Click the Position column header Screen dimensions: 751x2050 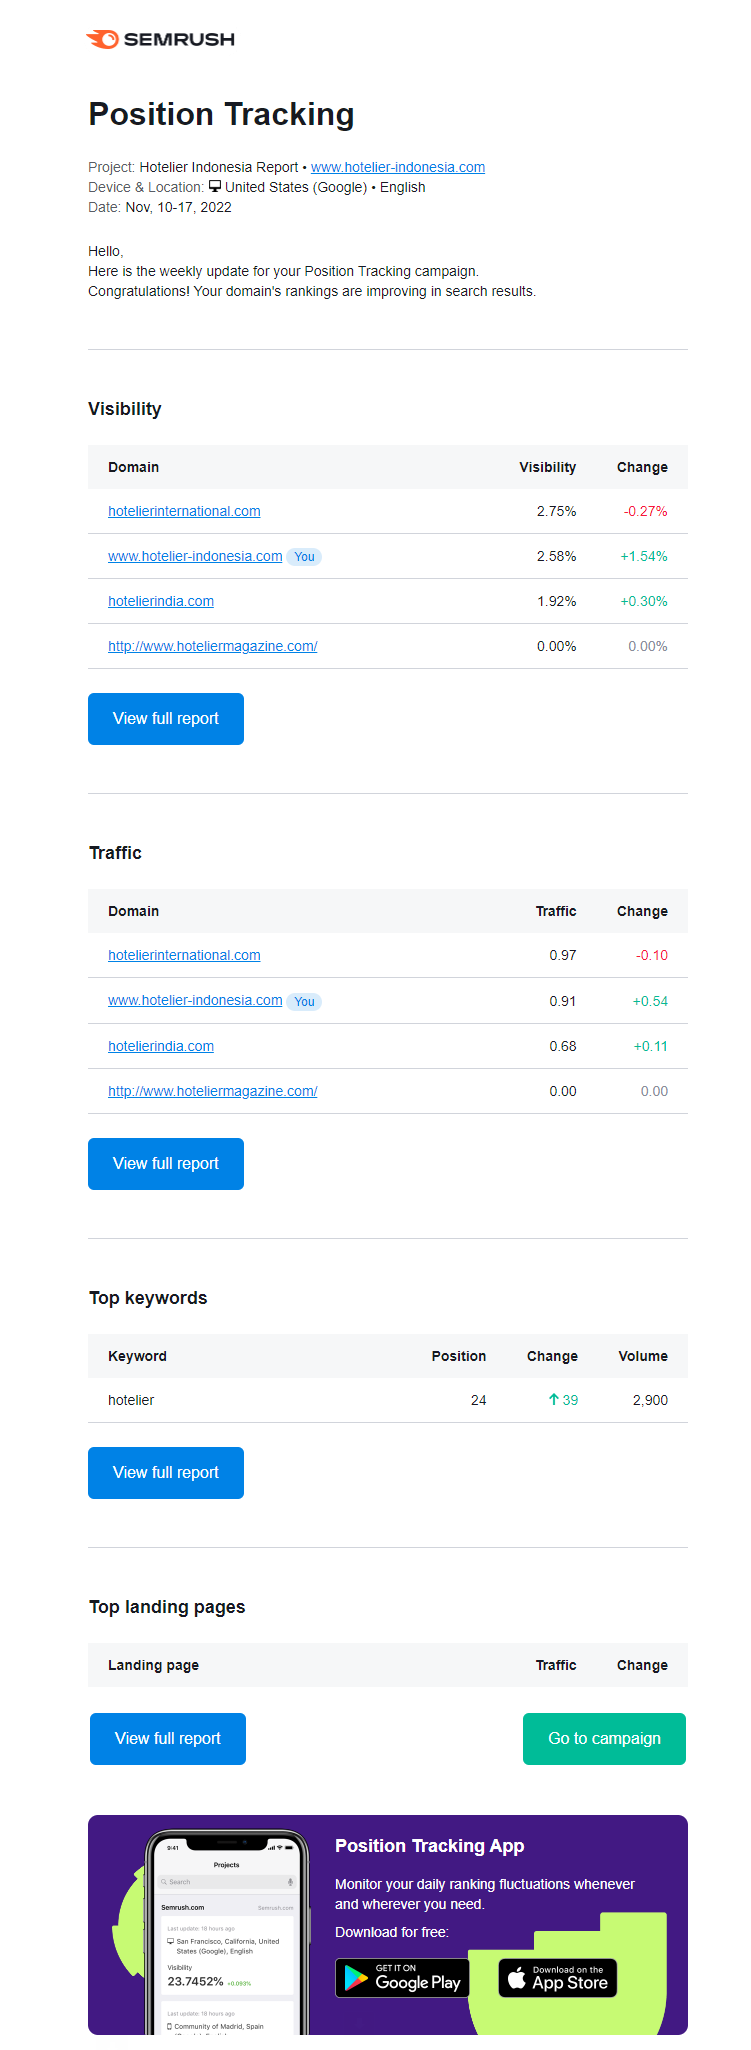point(459,1356)
